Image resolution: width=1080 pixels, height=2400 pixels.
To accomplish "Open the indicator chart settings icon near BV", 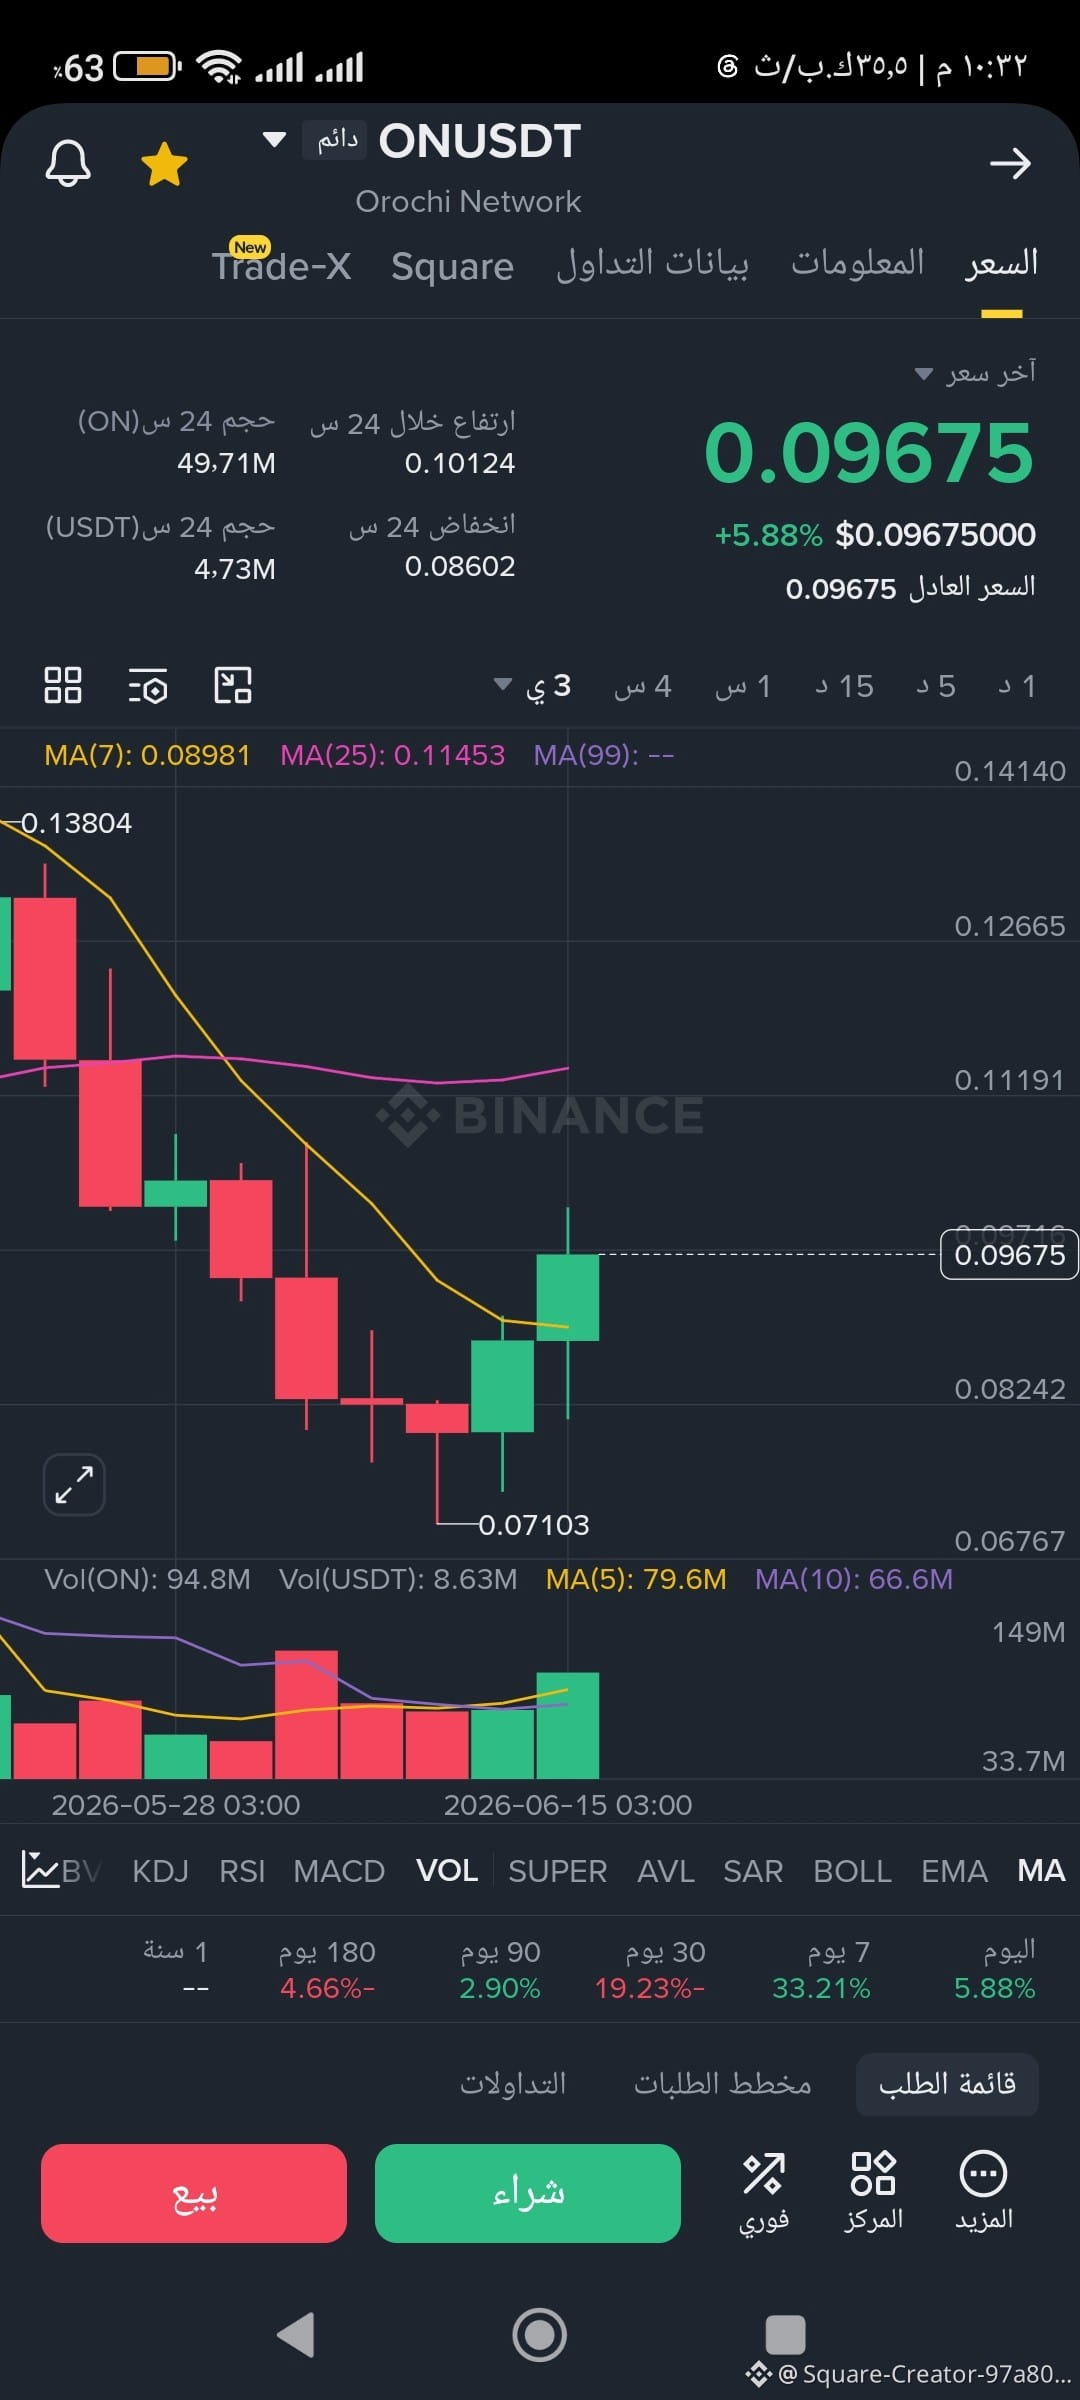I will (40, 1869).
